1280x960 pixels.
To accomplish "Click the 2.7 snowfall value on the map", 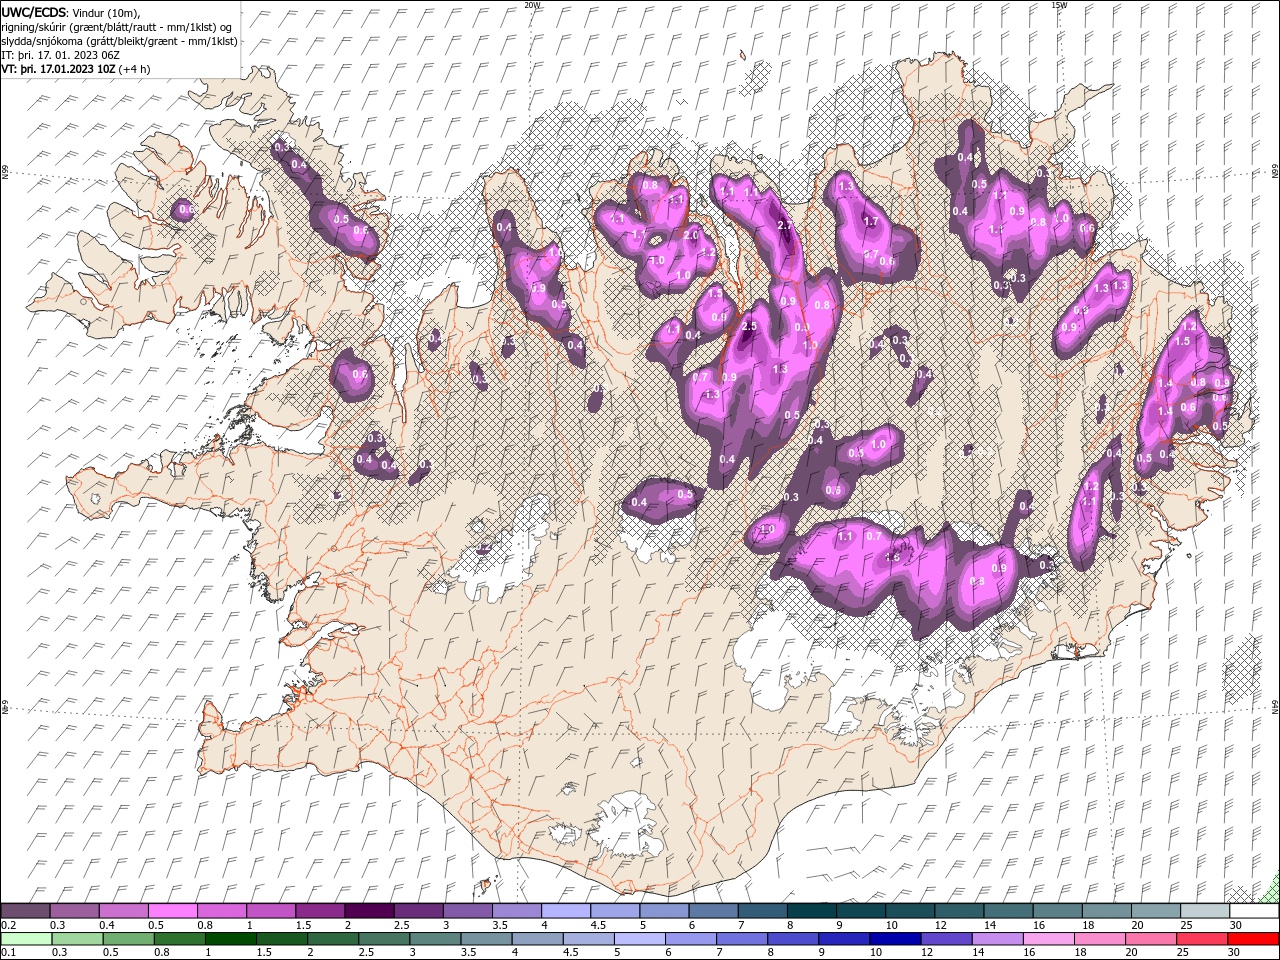I will point(785,225).
